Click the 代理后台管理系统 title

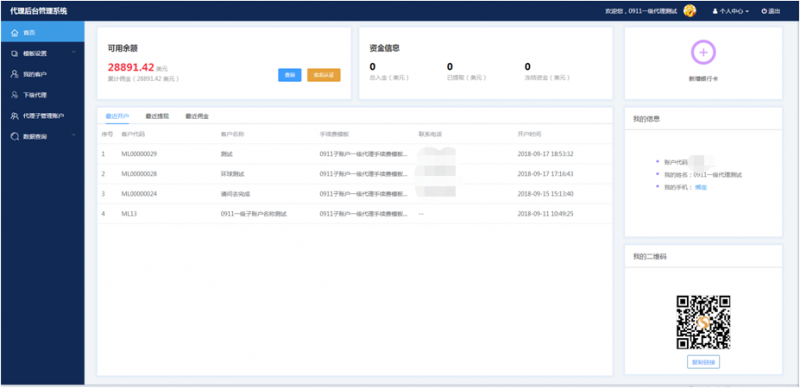[x=38, y=11]
